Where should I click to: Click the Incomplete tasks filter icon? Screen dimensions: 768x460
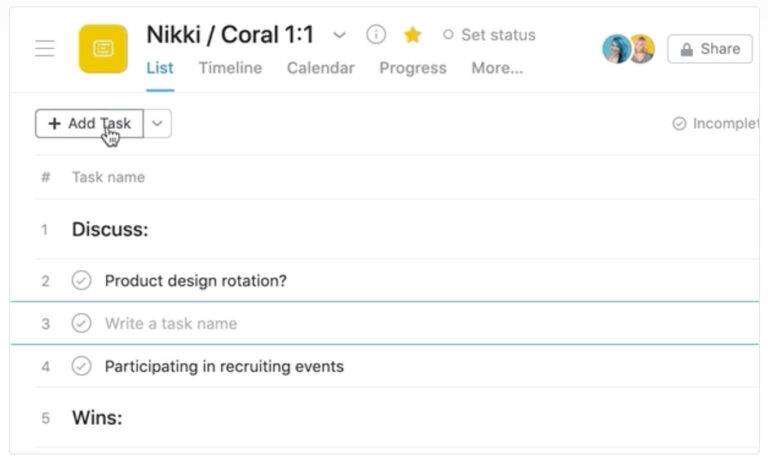[x=679, y=124]
